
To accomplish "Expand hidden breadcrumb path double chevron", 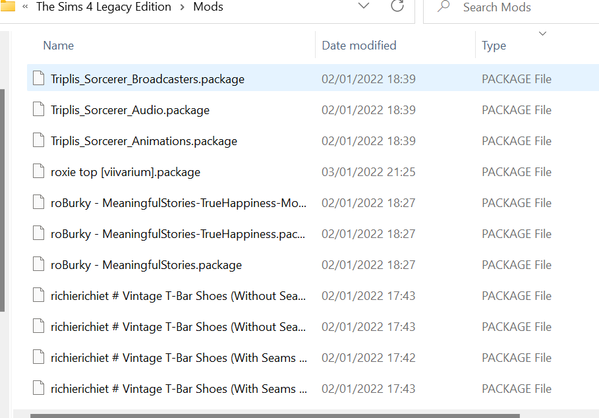I will [25, 7].
